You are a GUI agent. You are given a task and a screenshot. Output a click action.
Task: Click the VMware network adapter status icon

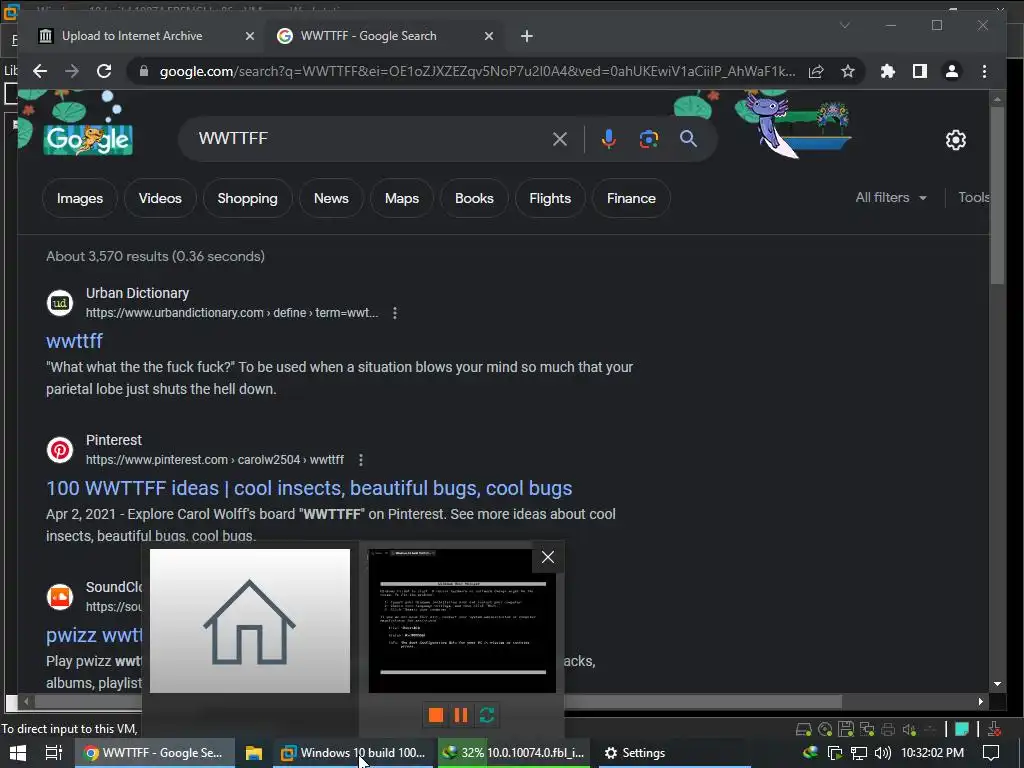click(867, 729)
